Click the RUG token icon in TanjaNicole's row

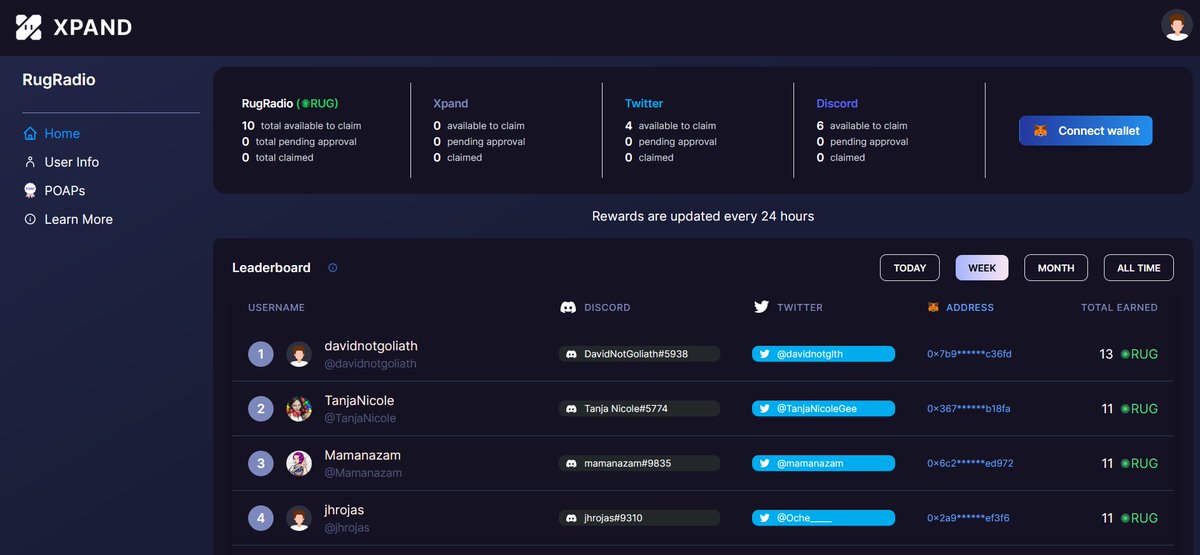(1125, 409)
